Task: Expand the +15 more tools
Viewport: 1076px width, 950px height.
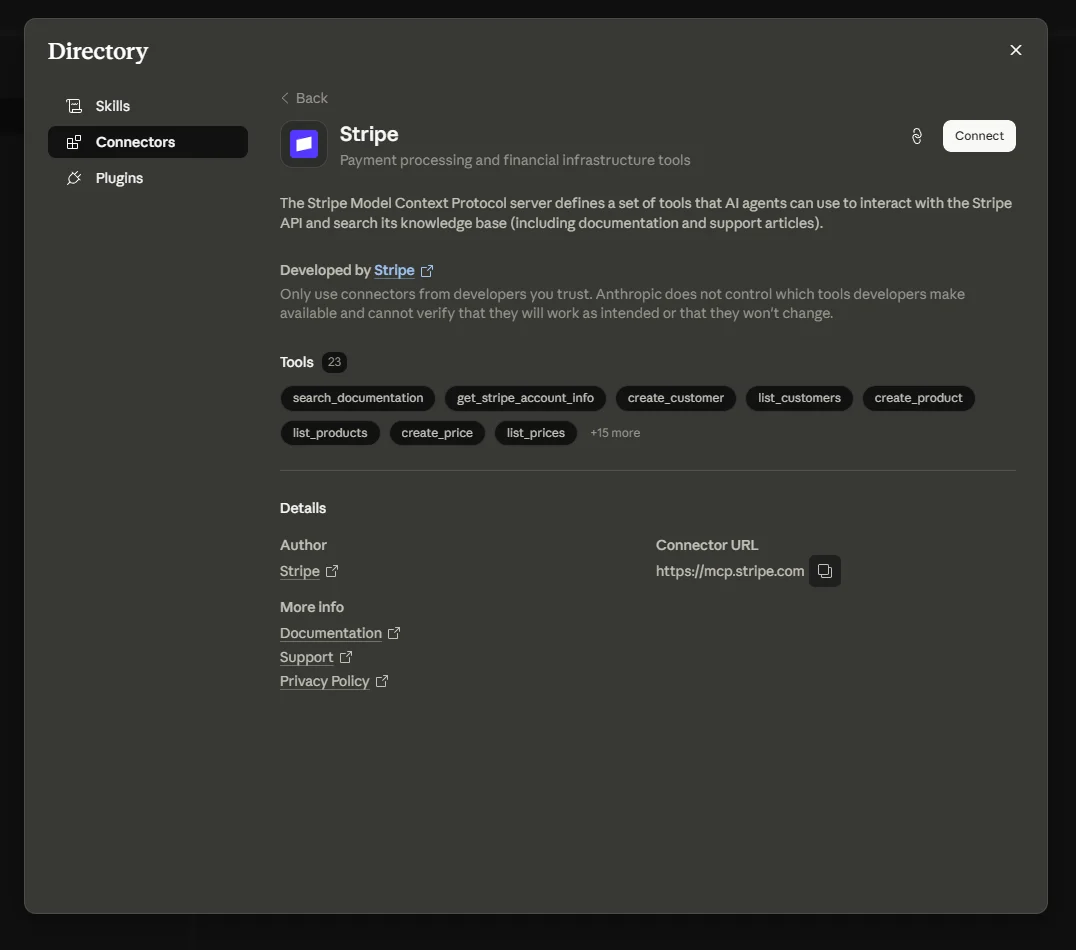Action: (615, 433)
